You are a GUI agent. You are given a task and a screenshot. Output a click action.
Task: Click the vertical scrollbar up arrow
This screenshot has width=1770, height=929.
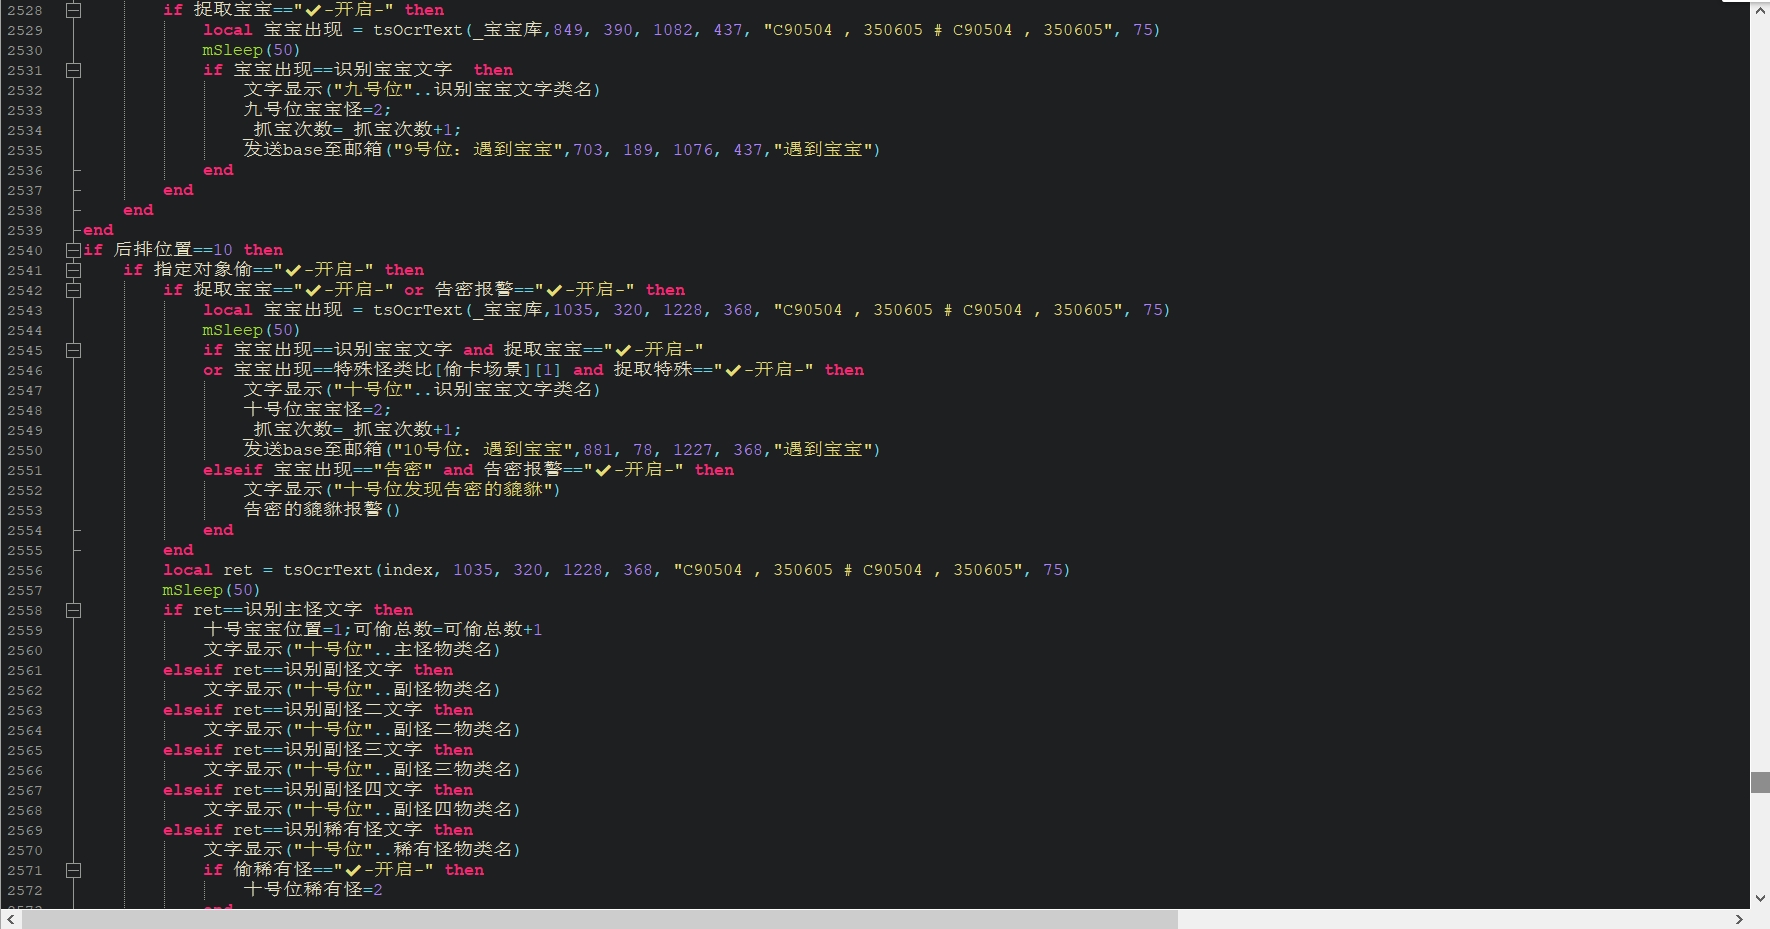coord(1760,10)
